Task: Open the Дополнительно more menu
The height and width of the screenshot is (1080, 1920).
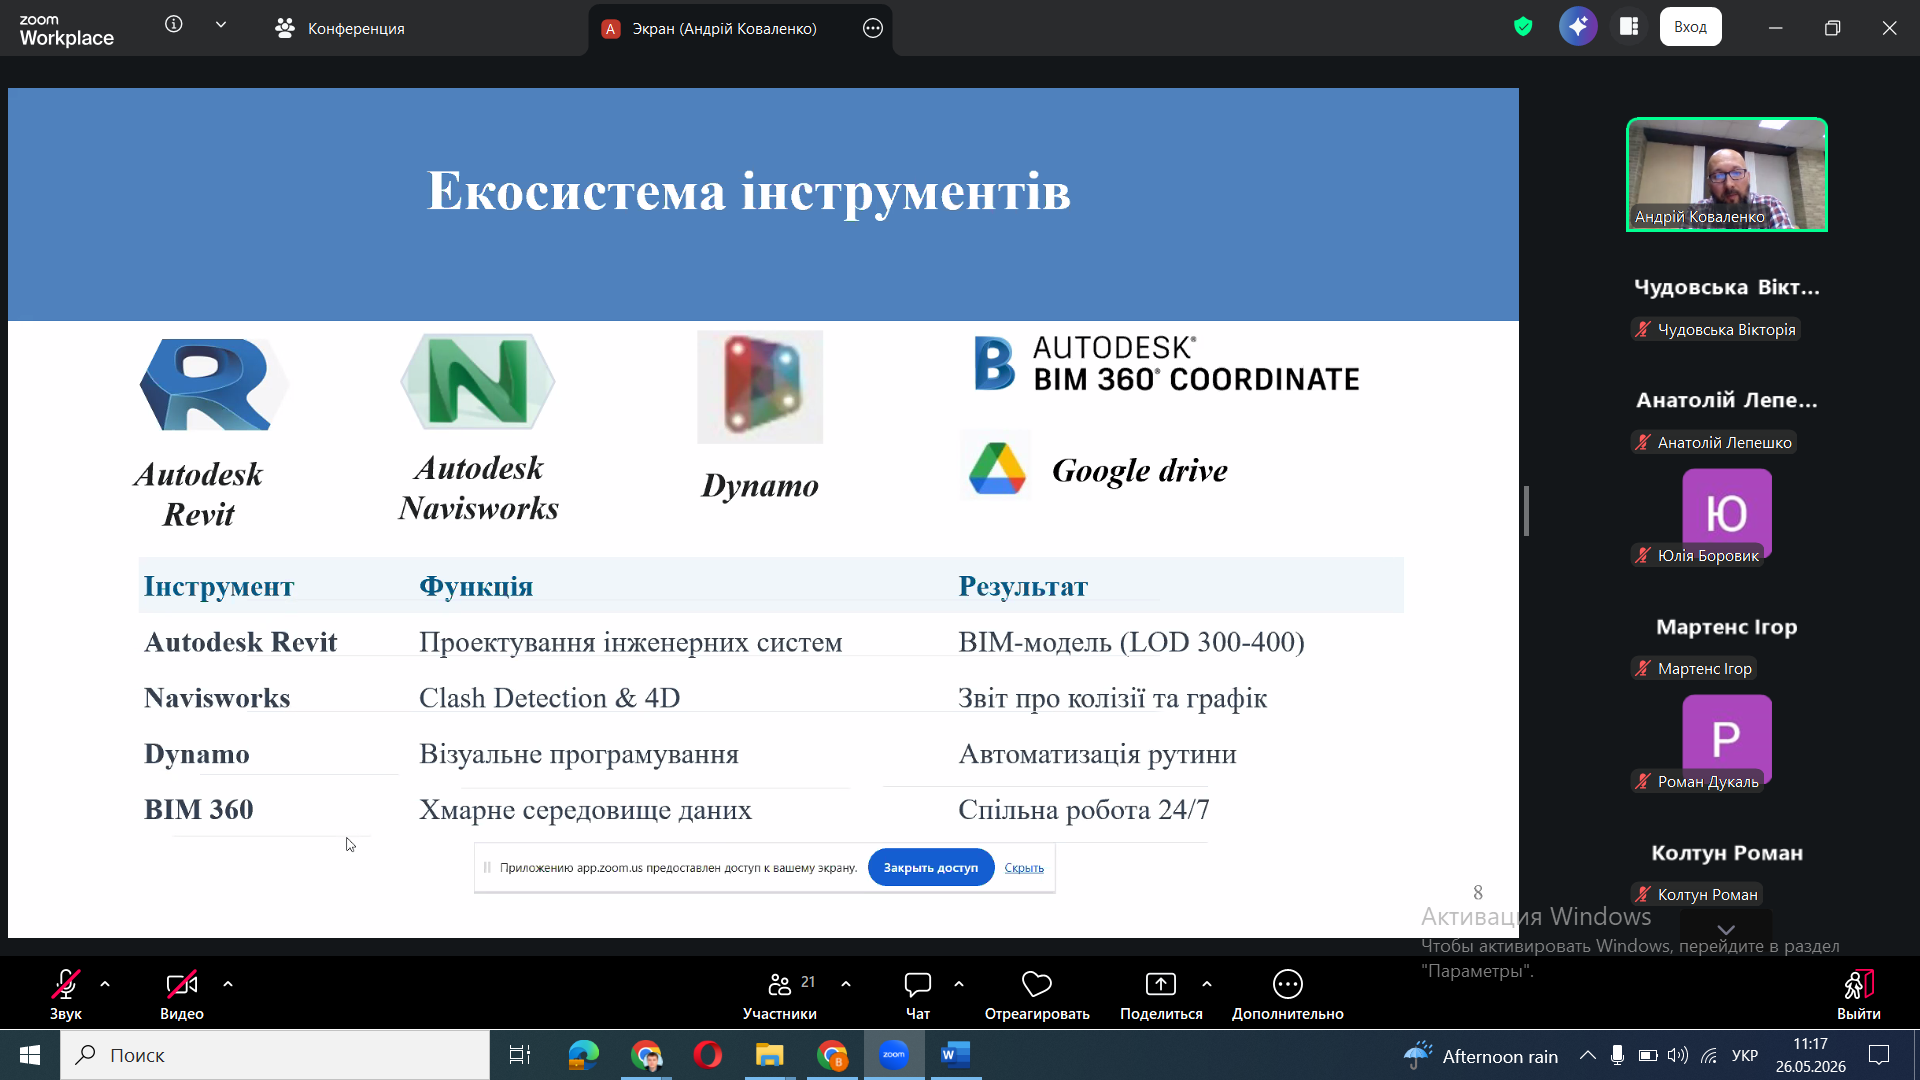Action: point(1288,994)
